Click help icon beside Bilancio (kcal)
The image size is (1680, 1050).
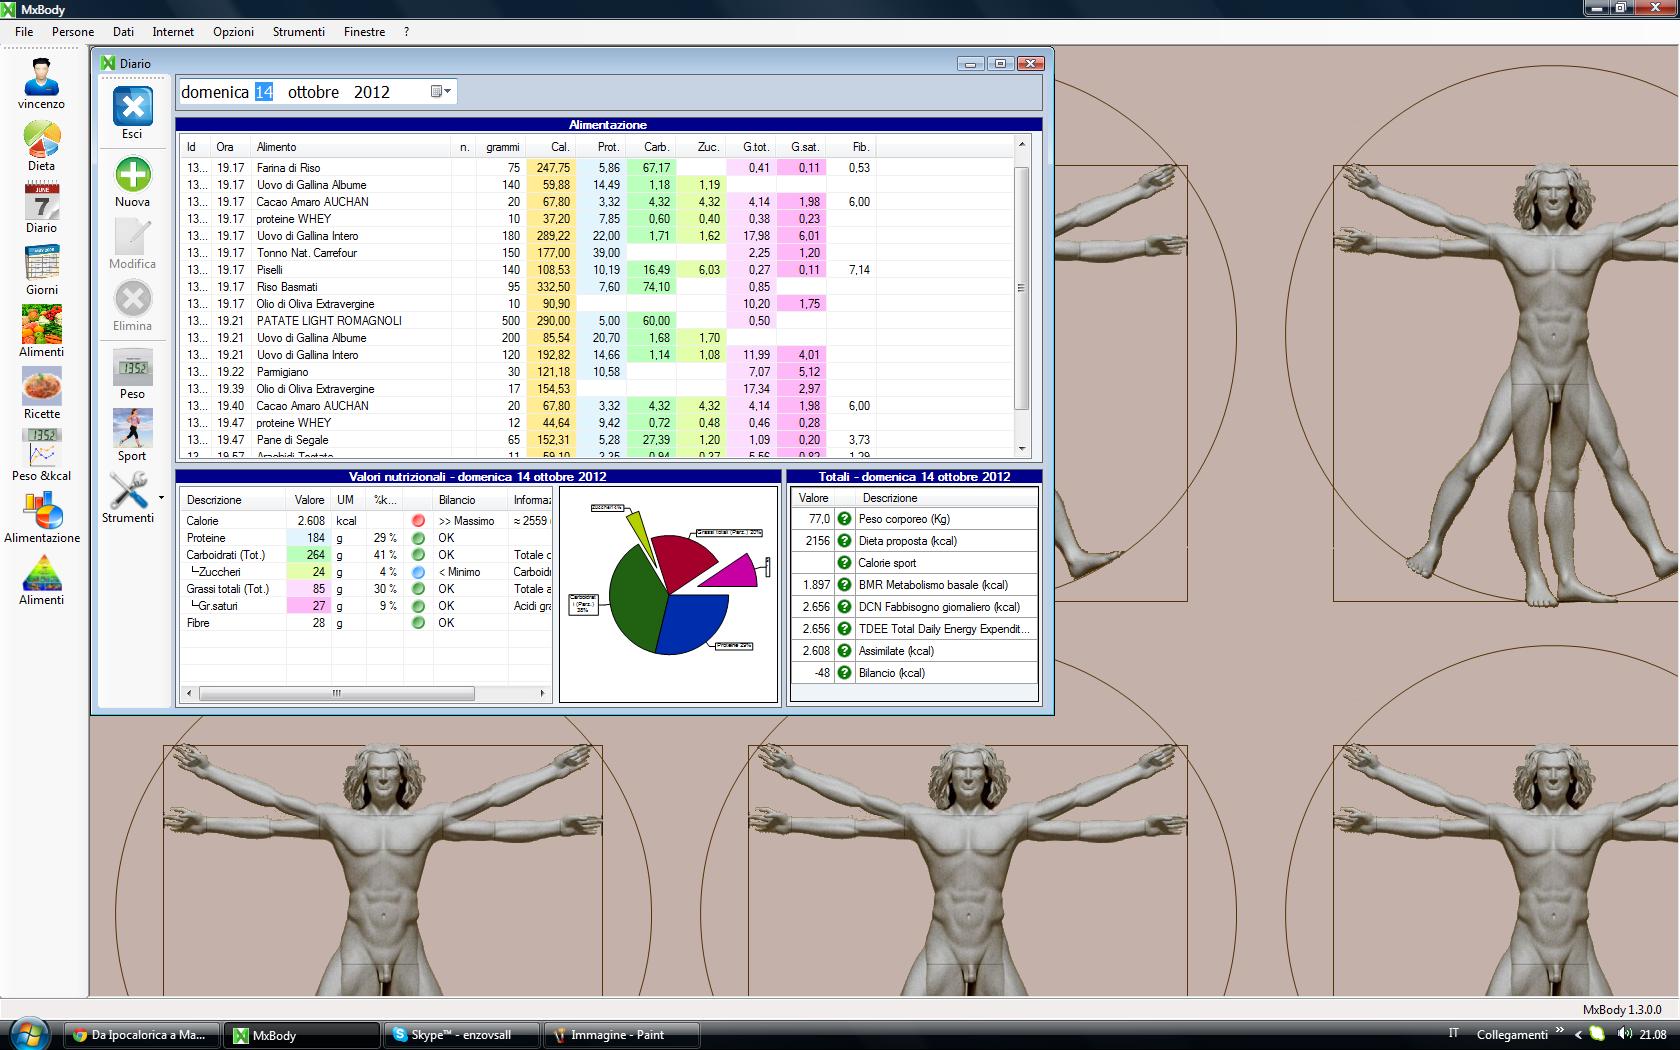[x=844, y=673]
